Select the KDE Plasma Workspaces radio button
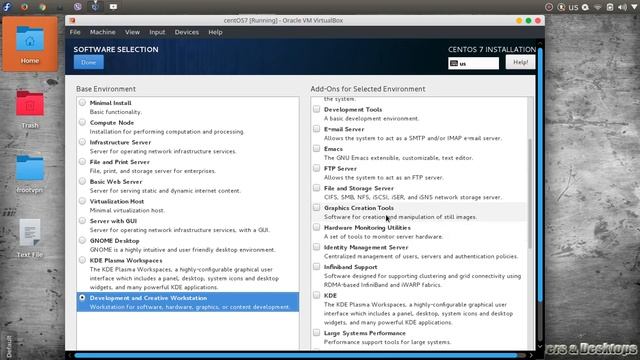640x360 pixels. click(x=82, y=260)
